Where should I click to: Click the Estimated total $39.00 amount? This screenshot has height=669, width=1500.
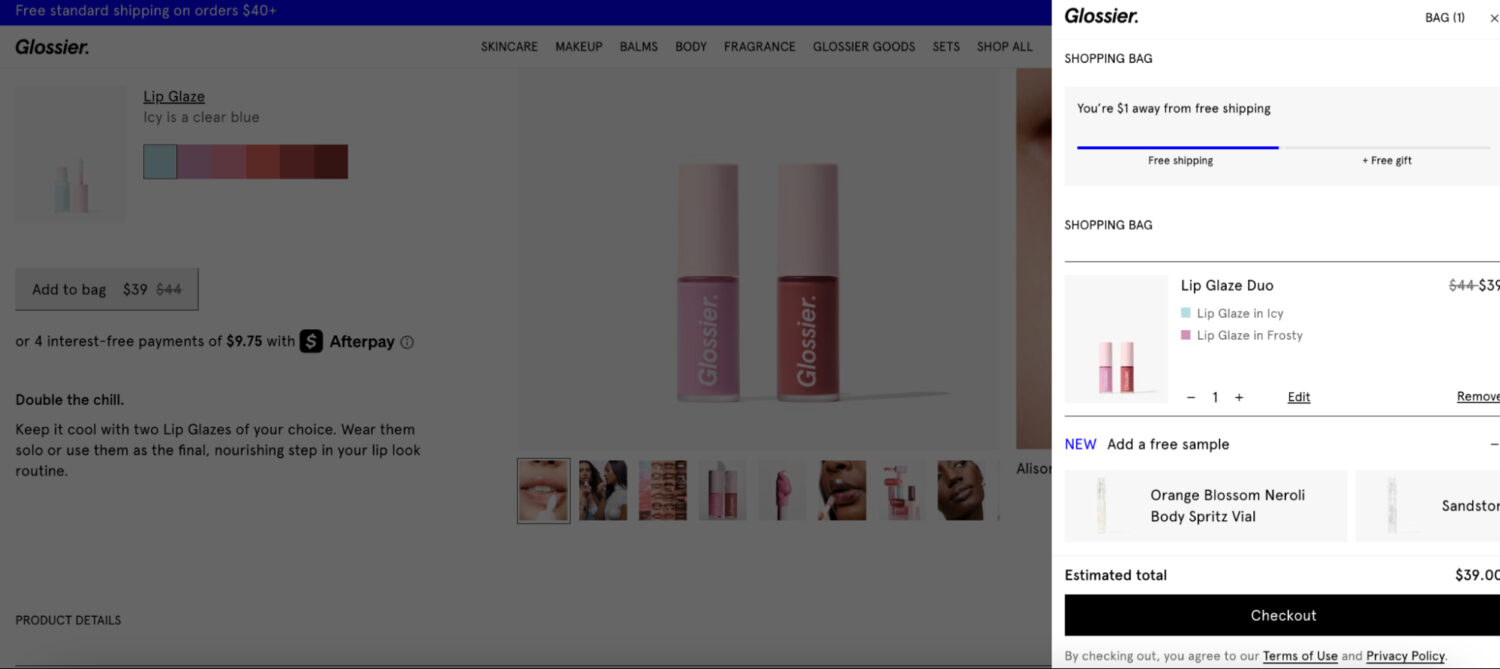tap(1478, 575)
